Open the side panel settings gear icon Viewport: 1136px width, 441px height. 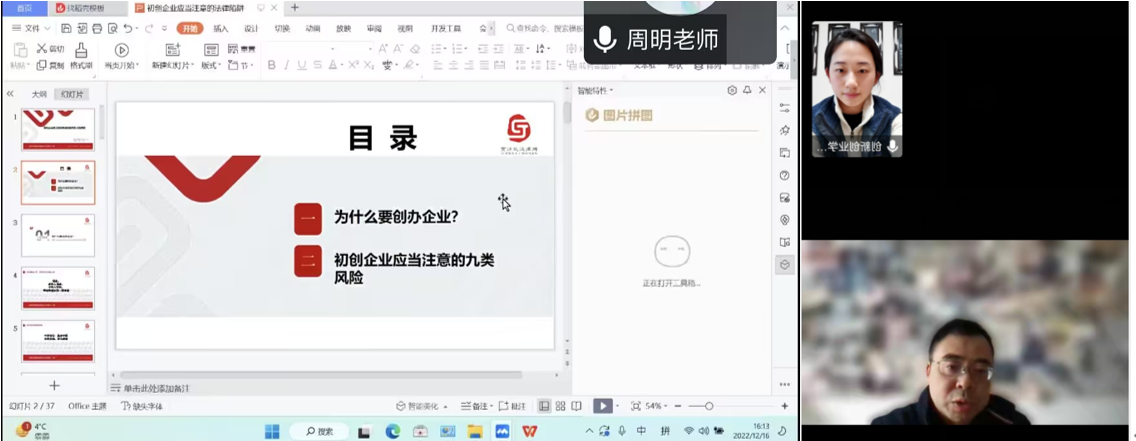pyautogui.click(x=732, y=90)
